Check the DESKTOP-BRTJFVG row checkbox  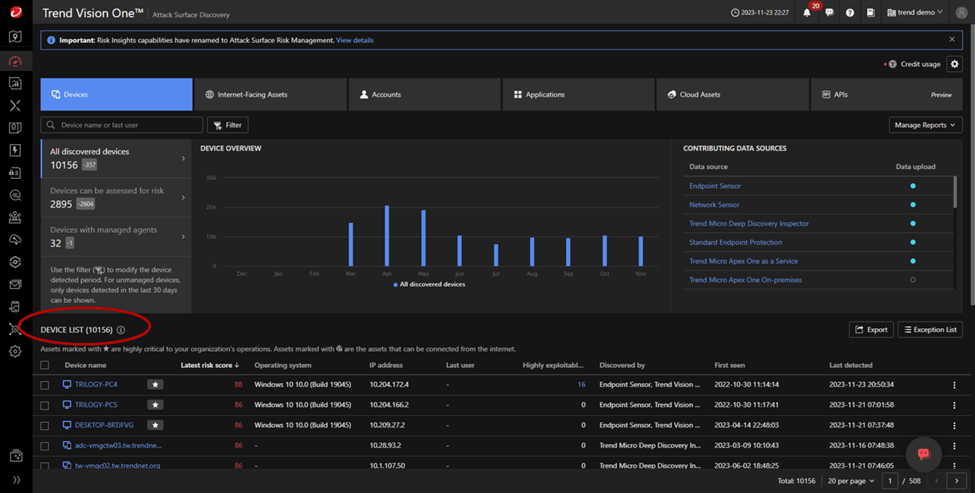pyautogui.click(x=45, y=426)
